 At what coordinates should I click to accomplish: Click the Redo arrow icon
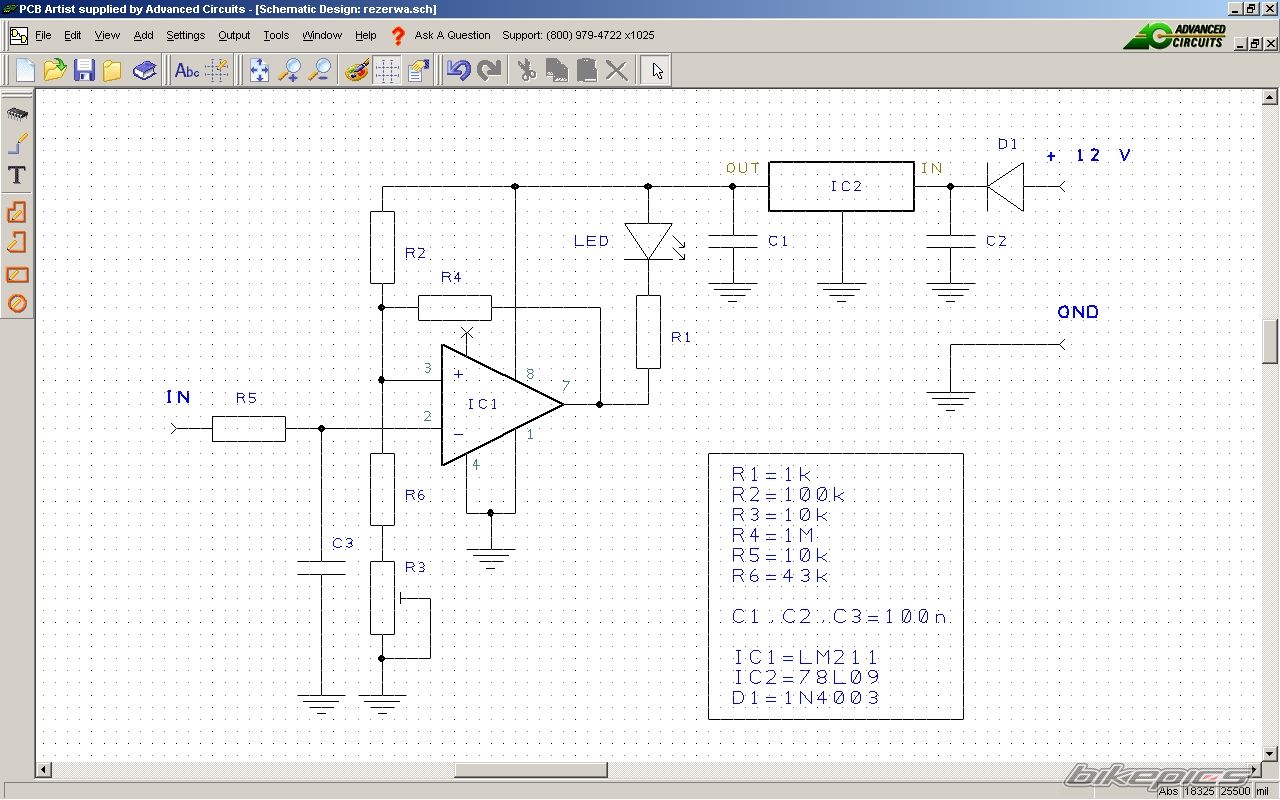[489, 70]
